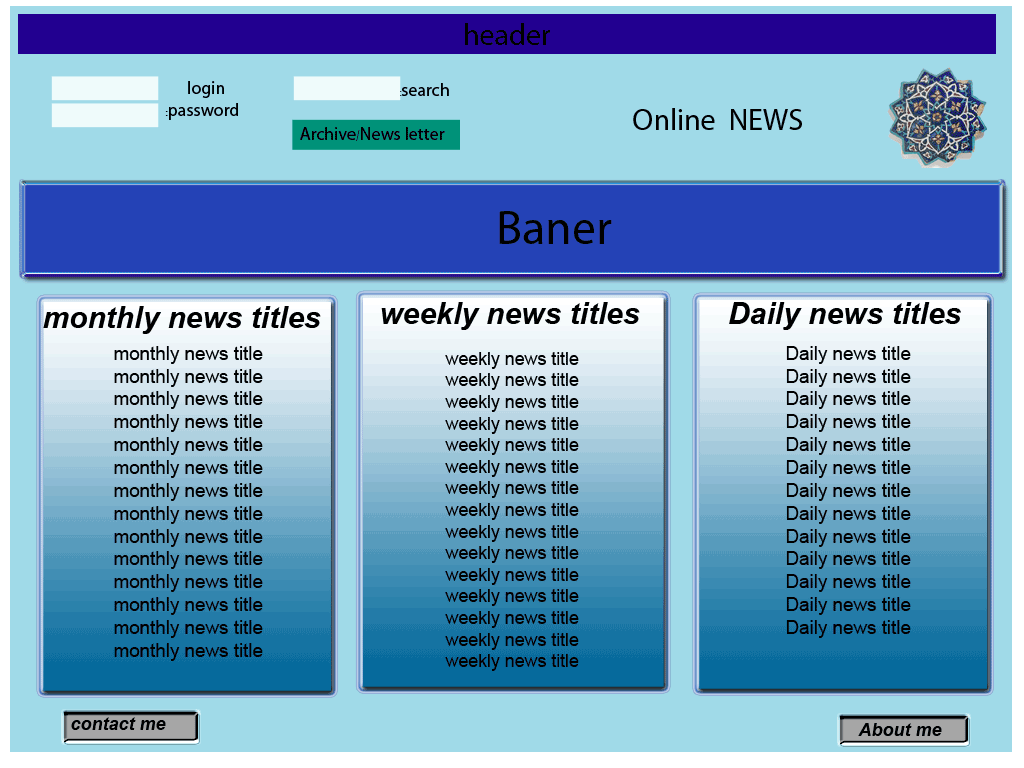Screen dimensions: 1024x768
Task: Open the first monthly news title link
Action: click(x=188, y=354)
